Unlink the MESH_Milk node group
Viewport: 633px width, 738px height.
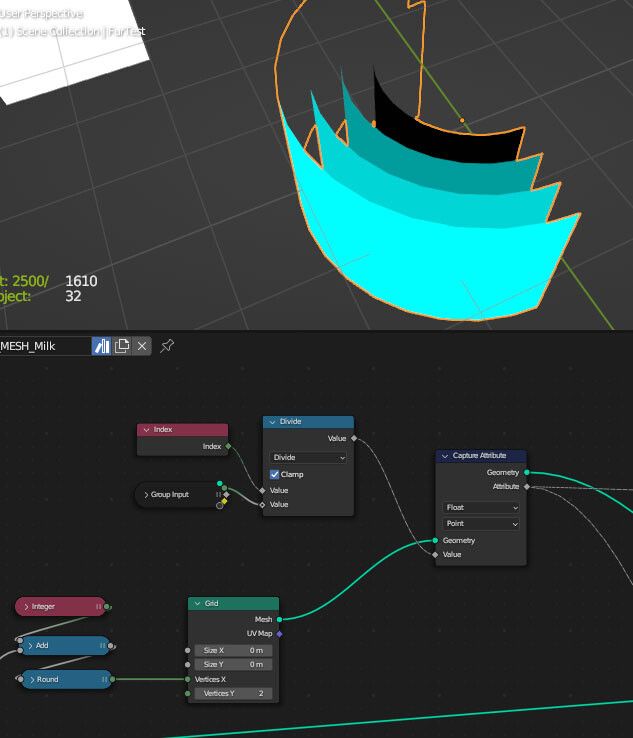[x=142, y=346]
